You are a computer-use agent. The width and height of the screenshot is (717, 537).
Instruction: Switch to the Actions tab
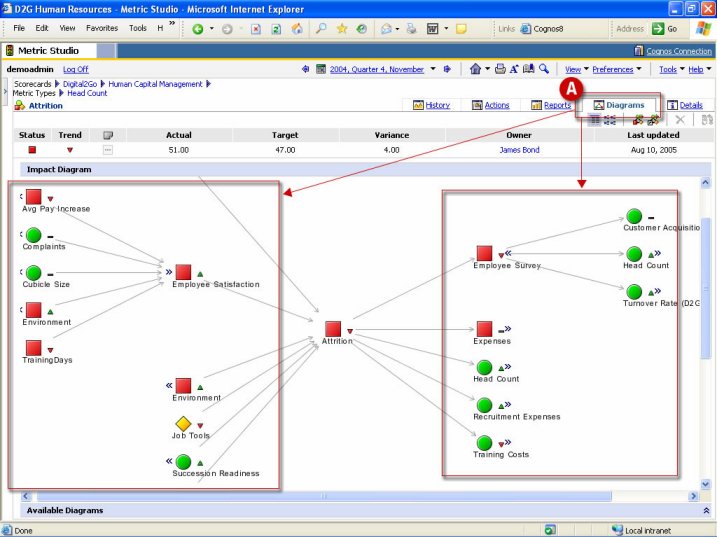pyautogui.click(x=491, y=105)
